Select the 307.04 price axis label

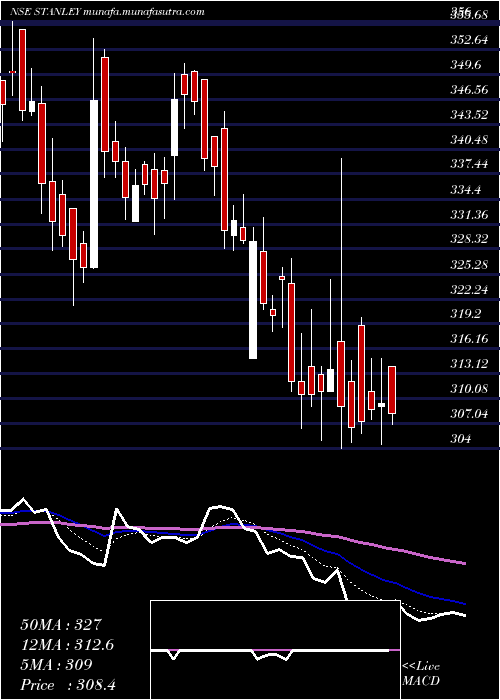coord(469,414)
